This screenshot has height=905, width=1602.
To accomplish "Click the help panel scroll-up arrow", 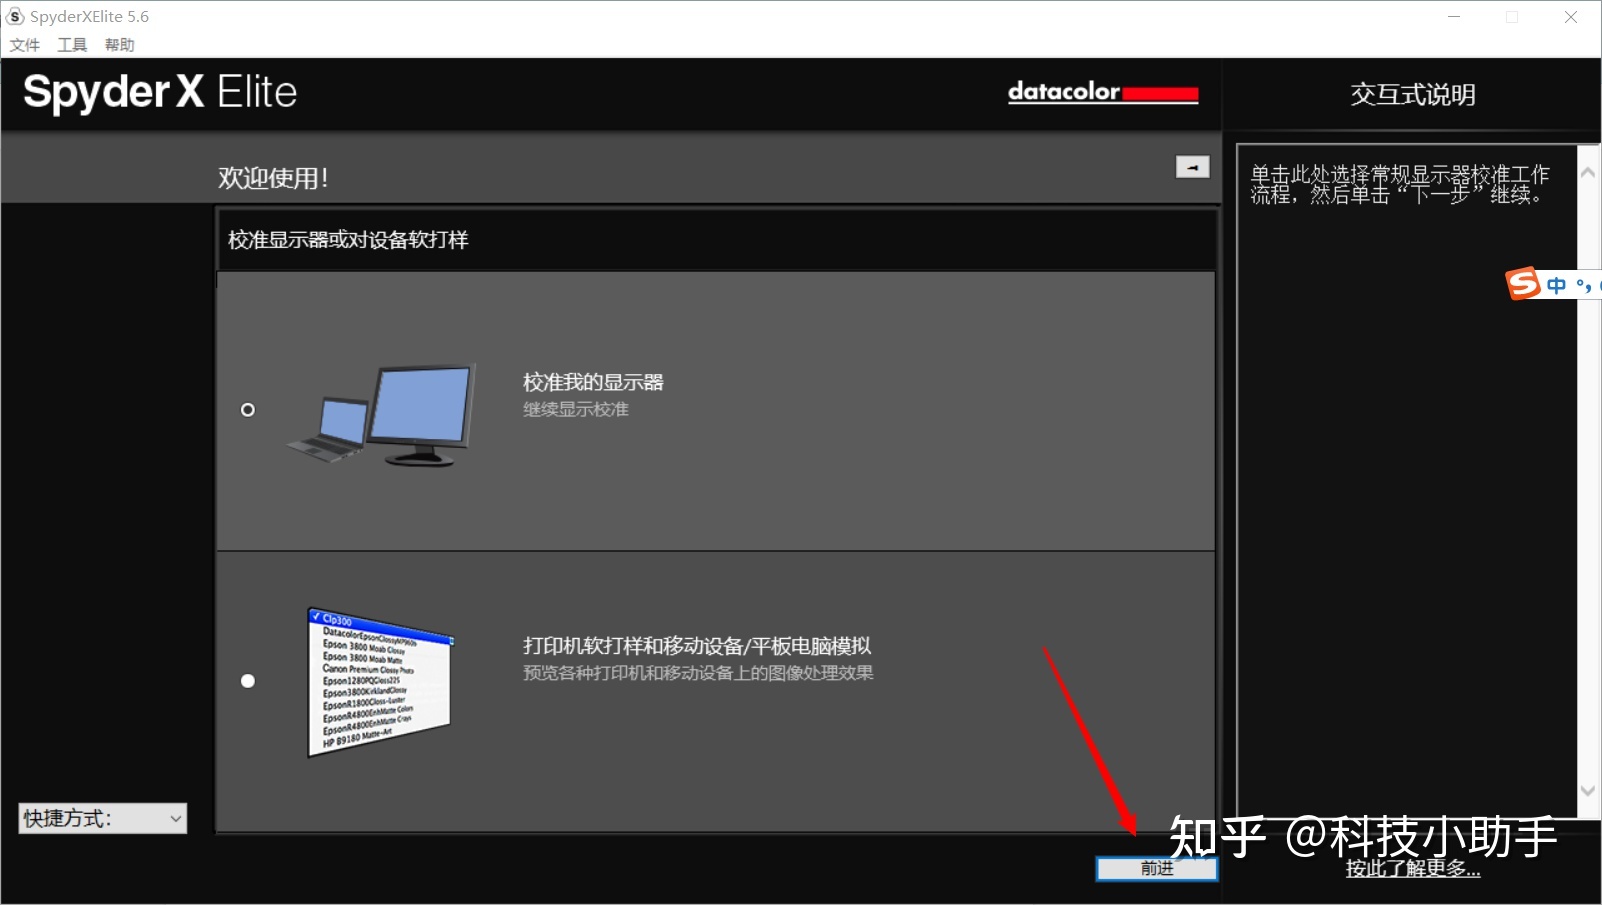I will (1588, 172).
